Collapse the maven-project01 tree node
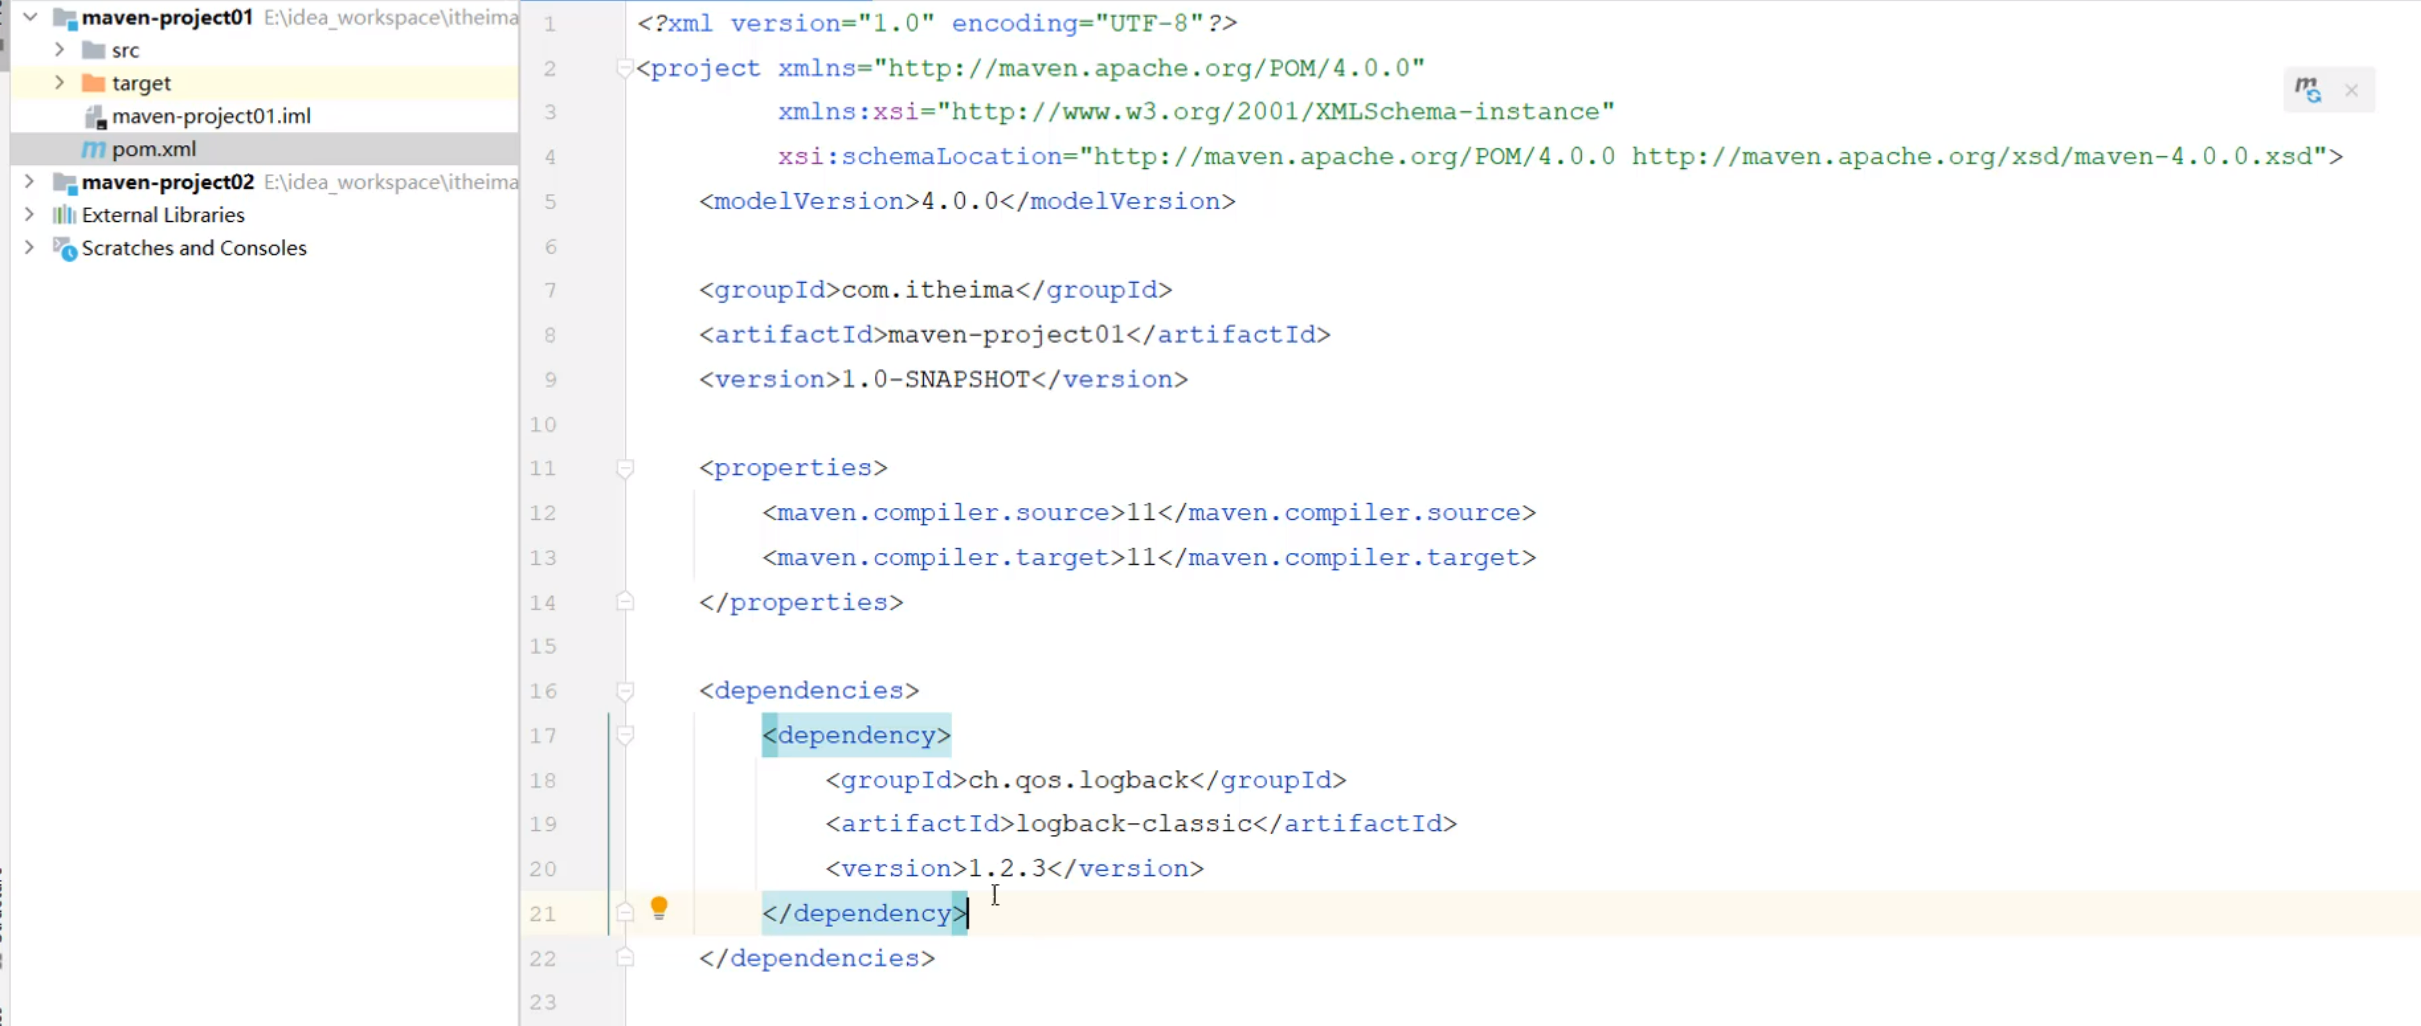 pos(29,16)
